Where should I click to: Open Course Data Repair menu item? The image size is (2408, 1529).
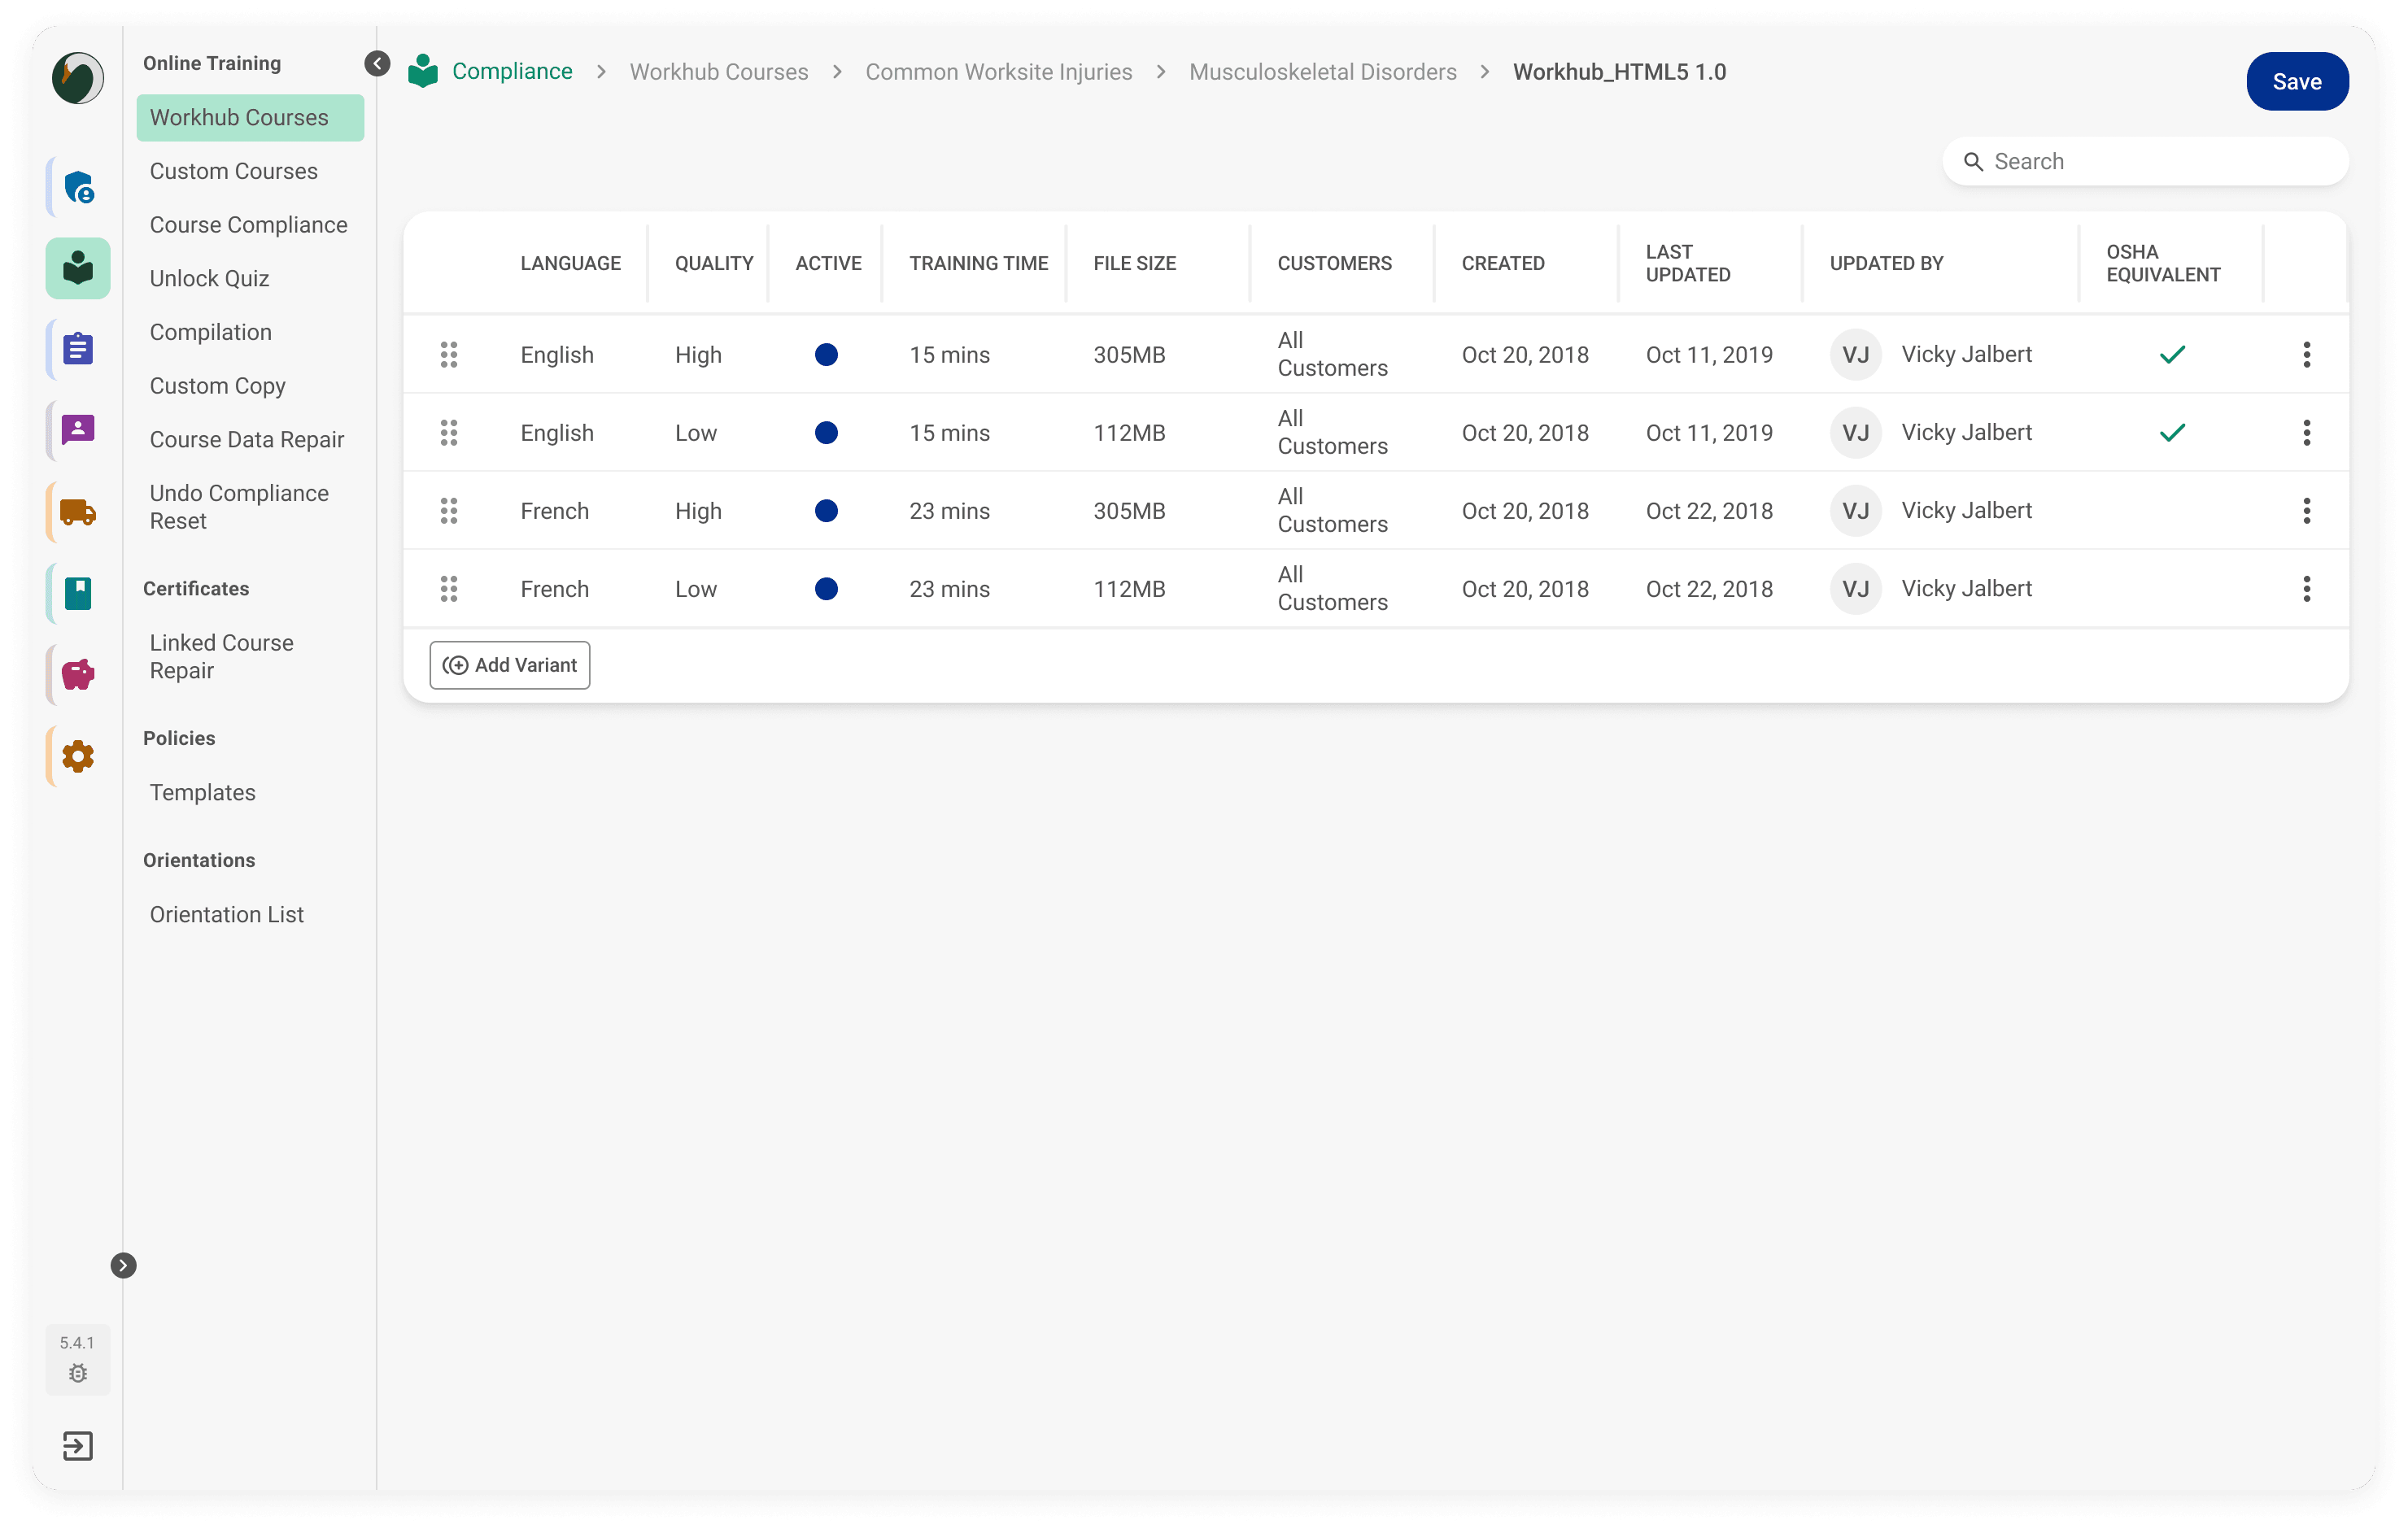click(x=246, y=439)
